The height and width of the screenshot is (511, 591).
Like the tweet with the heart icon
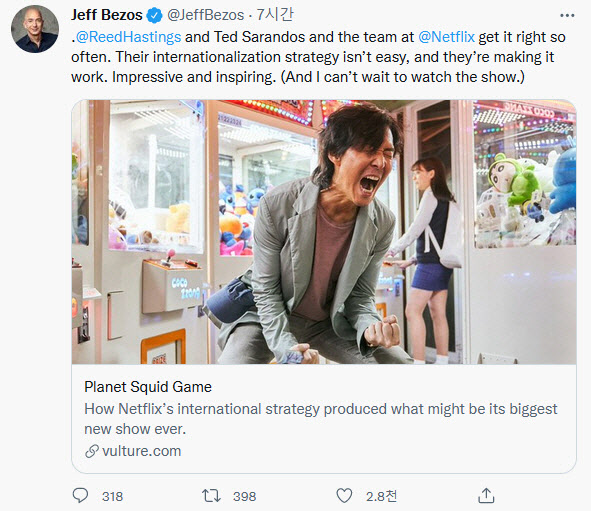coord(344,496)
